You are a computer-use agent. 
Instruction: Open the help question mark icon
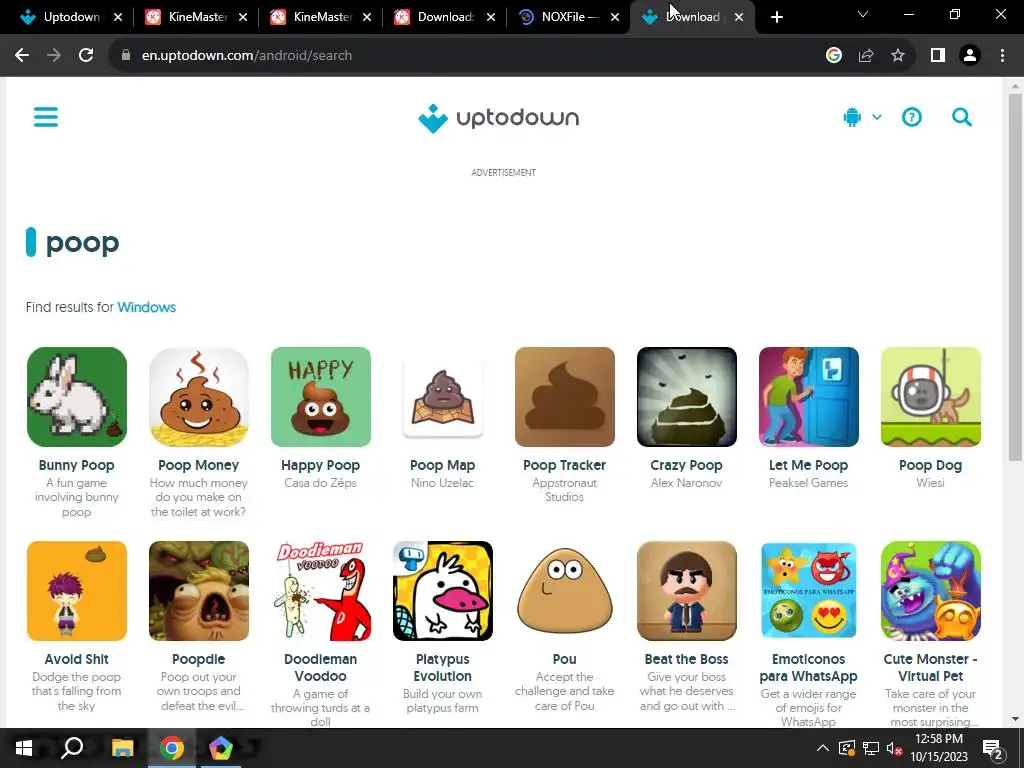pos(912,118)
